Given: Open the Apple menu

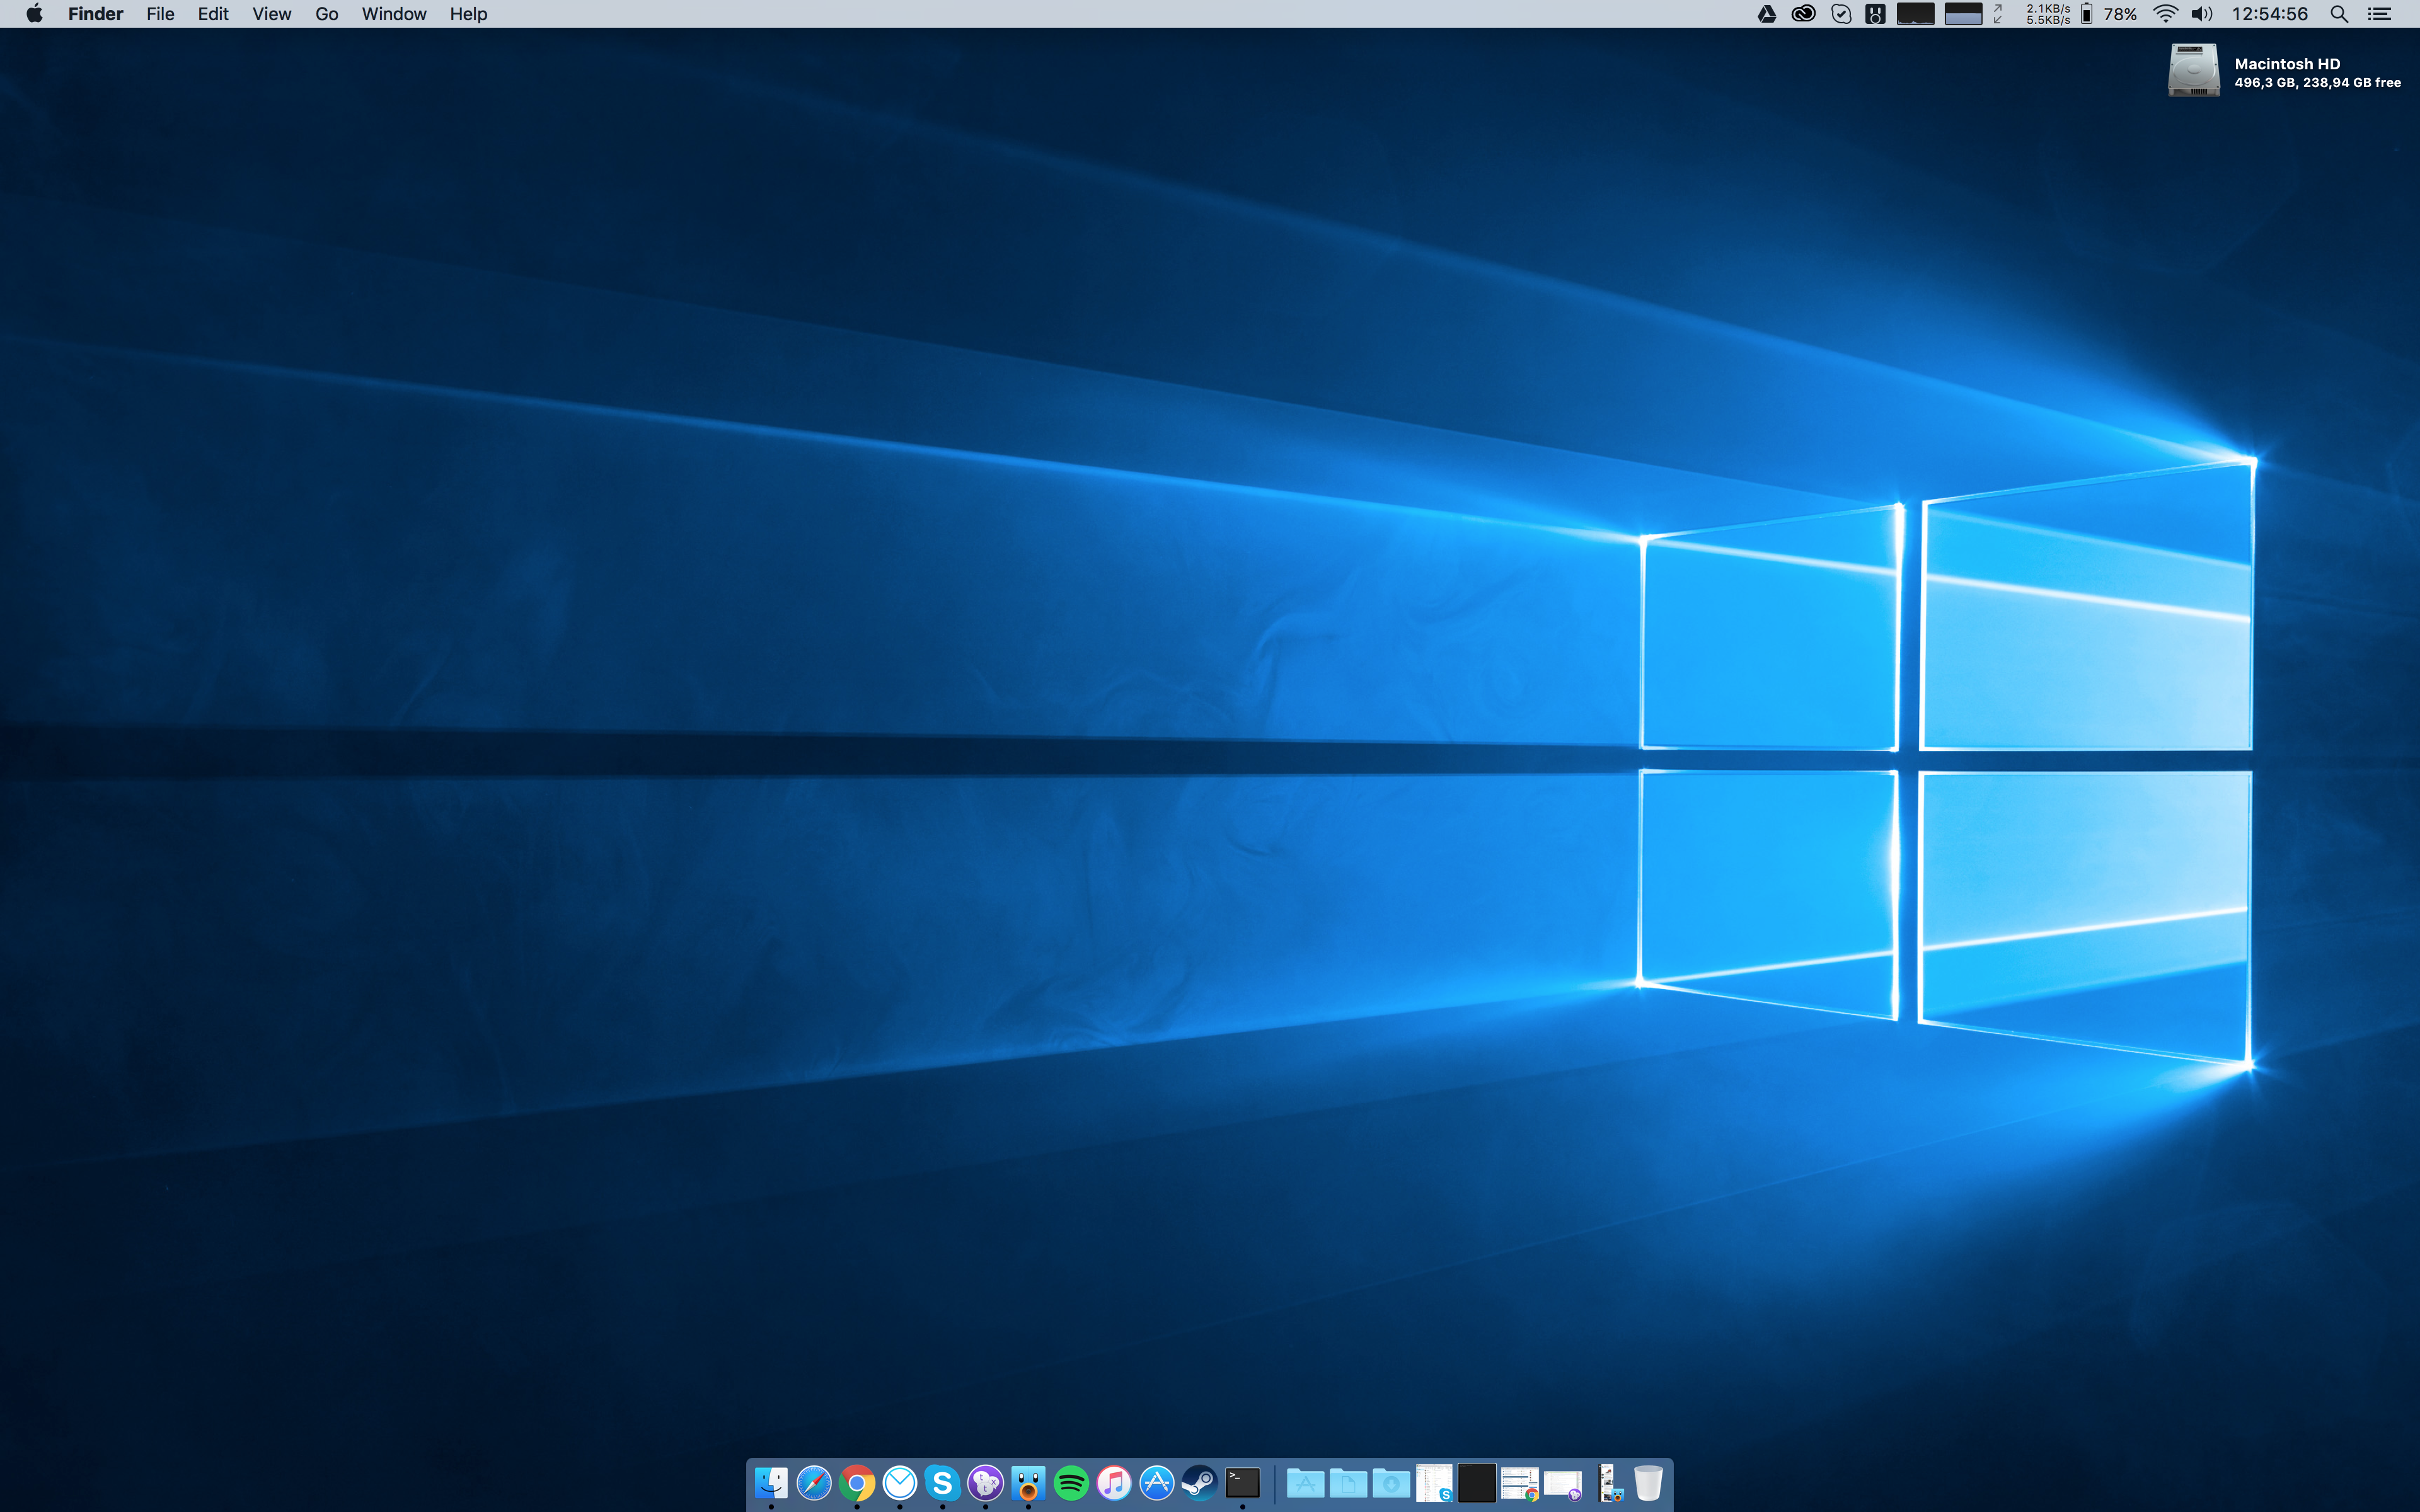Looking at the screenshot, I should (34, 14).
